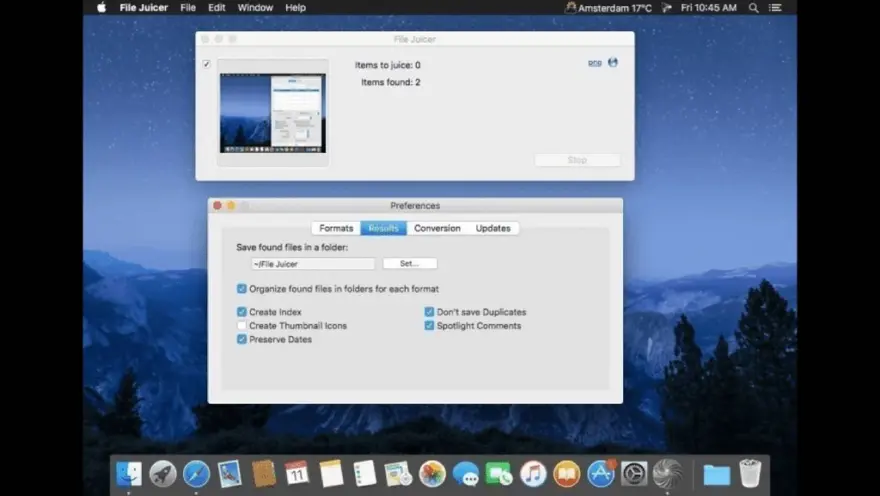Toggle the Preserve Dates checkbox
This screenshot has width=880, height=496.
pyautogui.click(x=242, y=339)
